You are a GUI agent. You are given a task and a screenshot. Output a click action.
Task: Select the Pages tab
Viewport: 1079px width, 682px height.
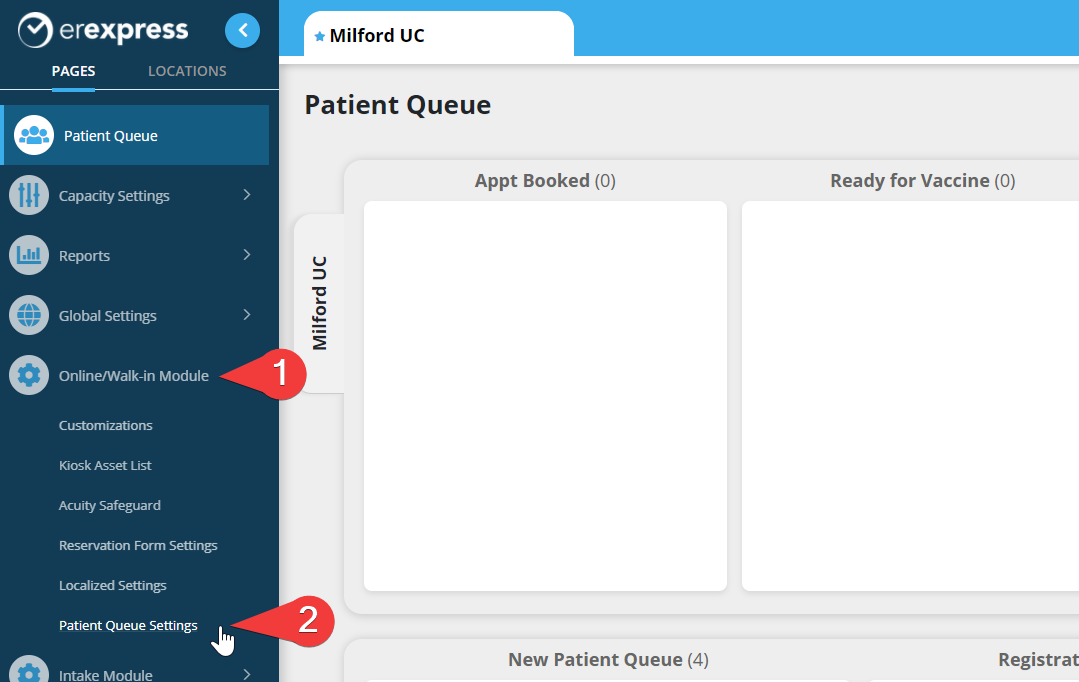(x=73, y=71)
